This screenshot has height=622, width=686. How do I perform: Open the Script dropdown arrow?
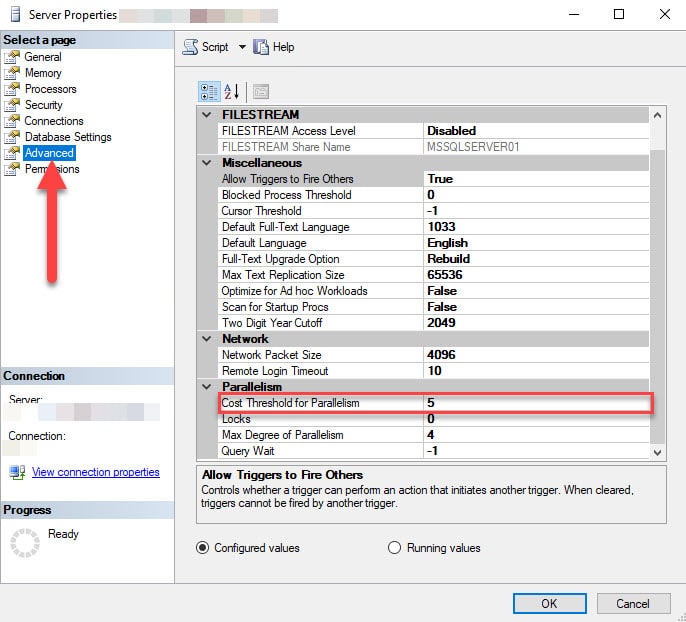[x=242, y=47]
